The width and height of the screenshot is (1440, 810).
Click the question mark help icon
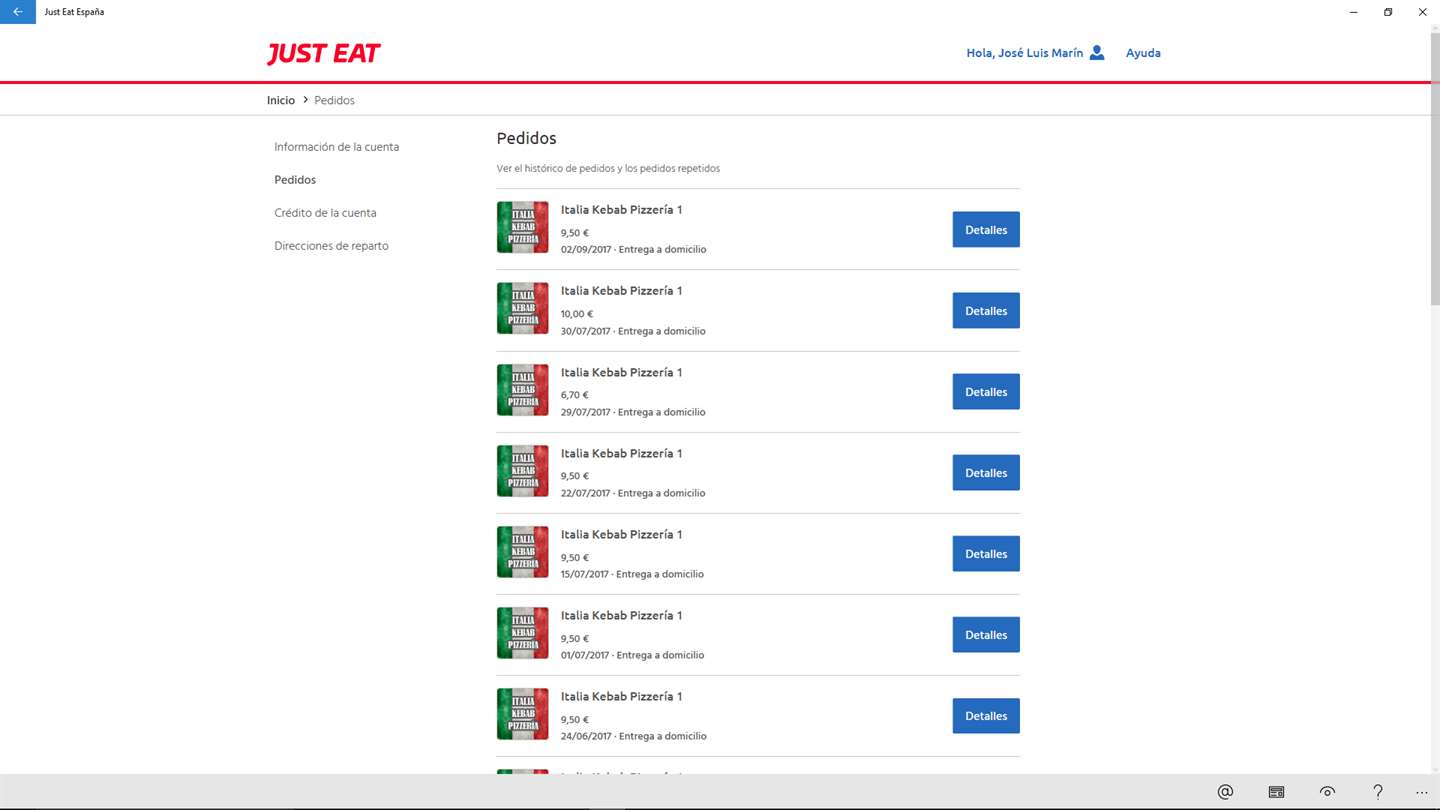pyautogui.click(x=1377, y=792)
